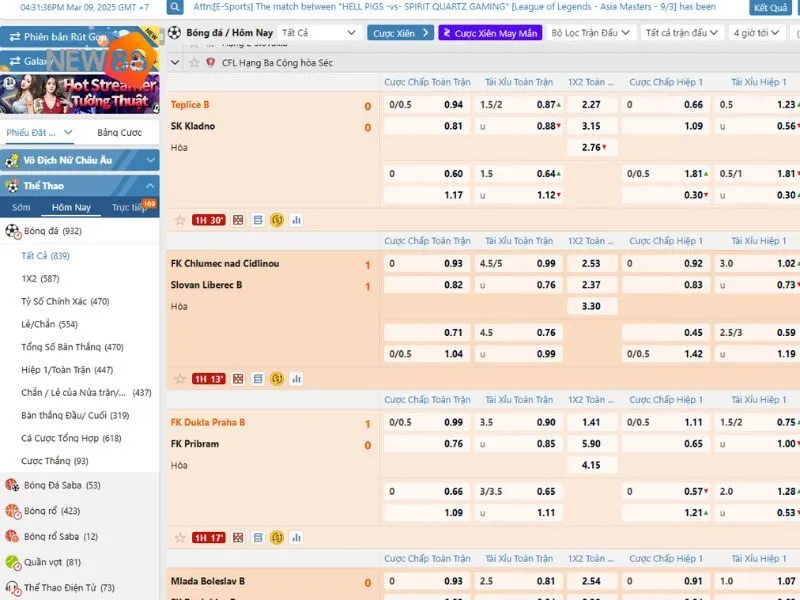Select the Hôm Nay tab
Image resolution: width=800 pixels, height=600 pixels.
coord(71,207)
